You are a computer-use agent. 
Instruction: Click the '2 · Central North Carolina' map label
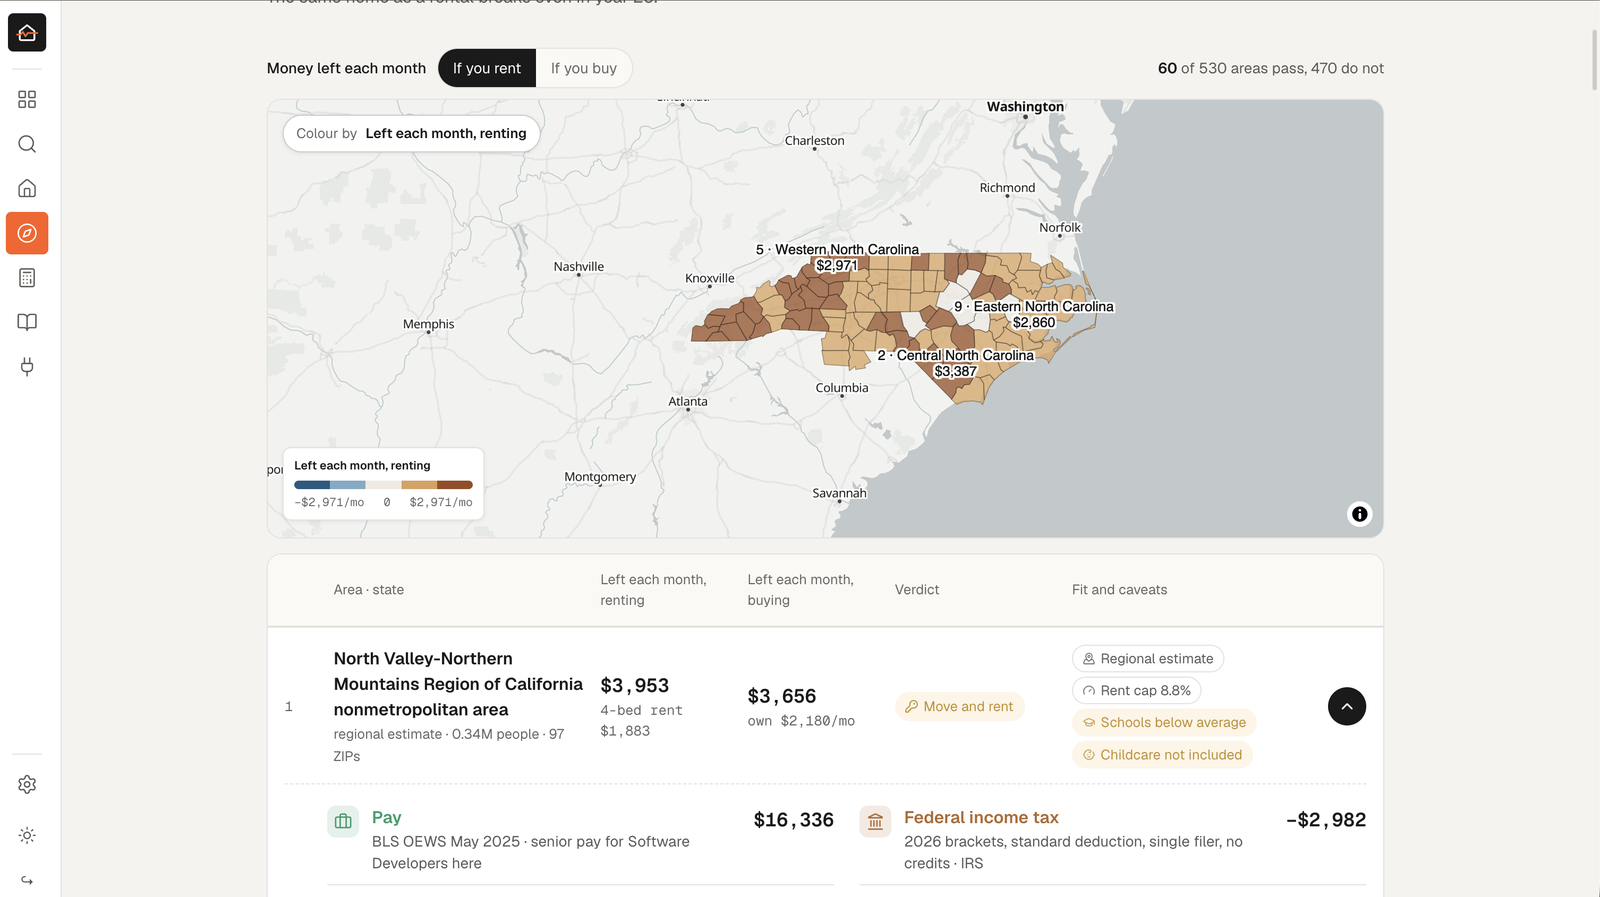[955, 355]
